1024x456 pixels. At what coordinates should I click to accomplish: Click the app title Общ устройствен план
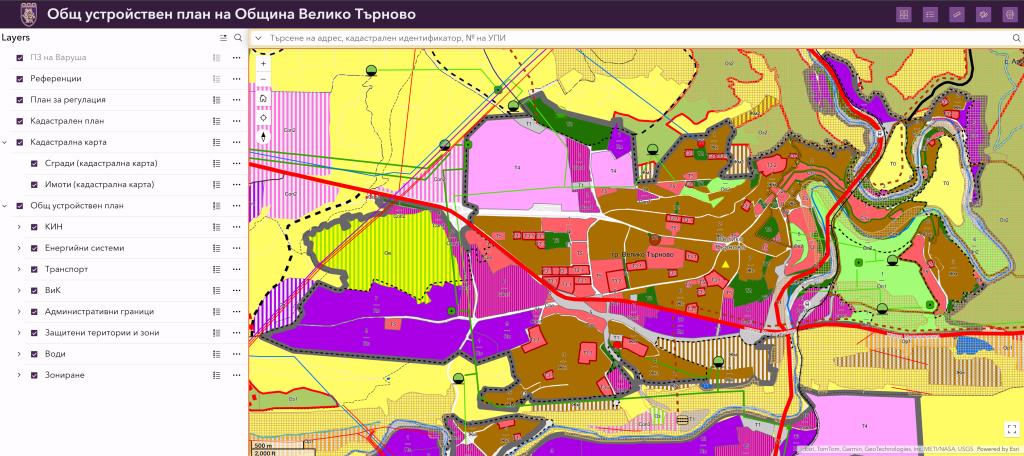click(231, 14)
